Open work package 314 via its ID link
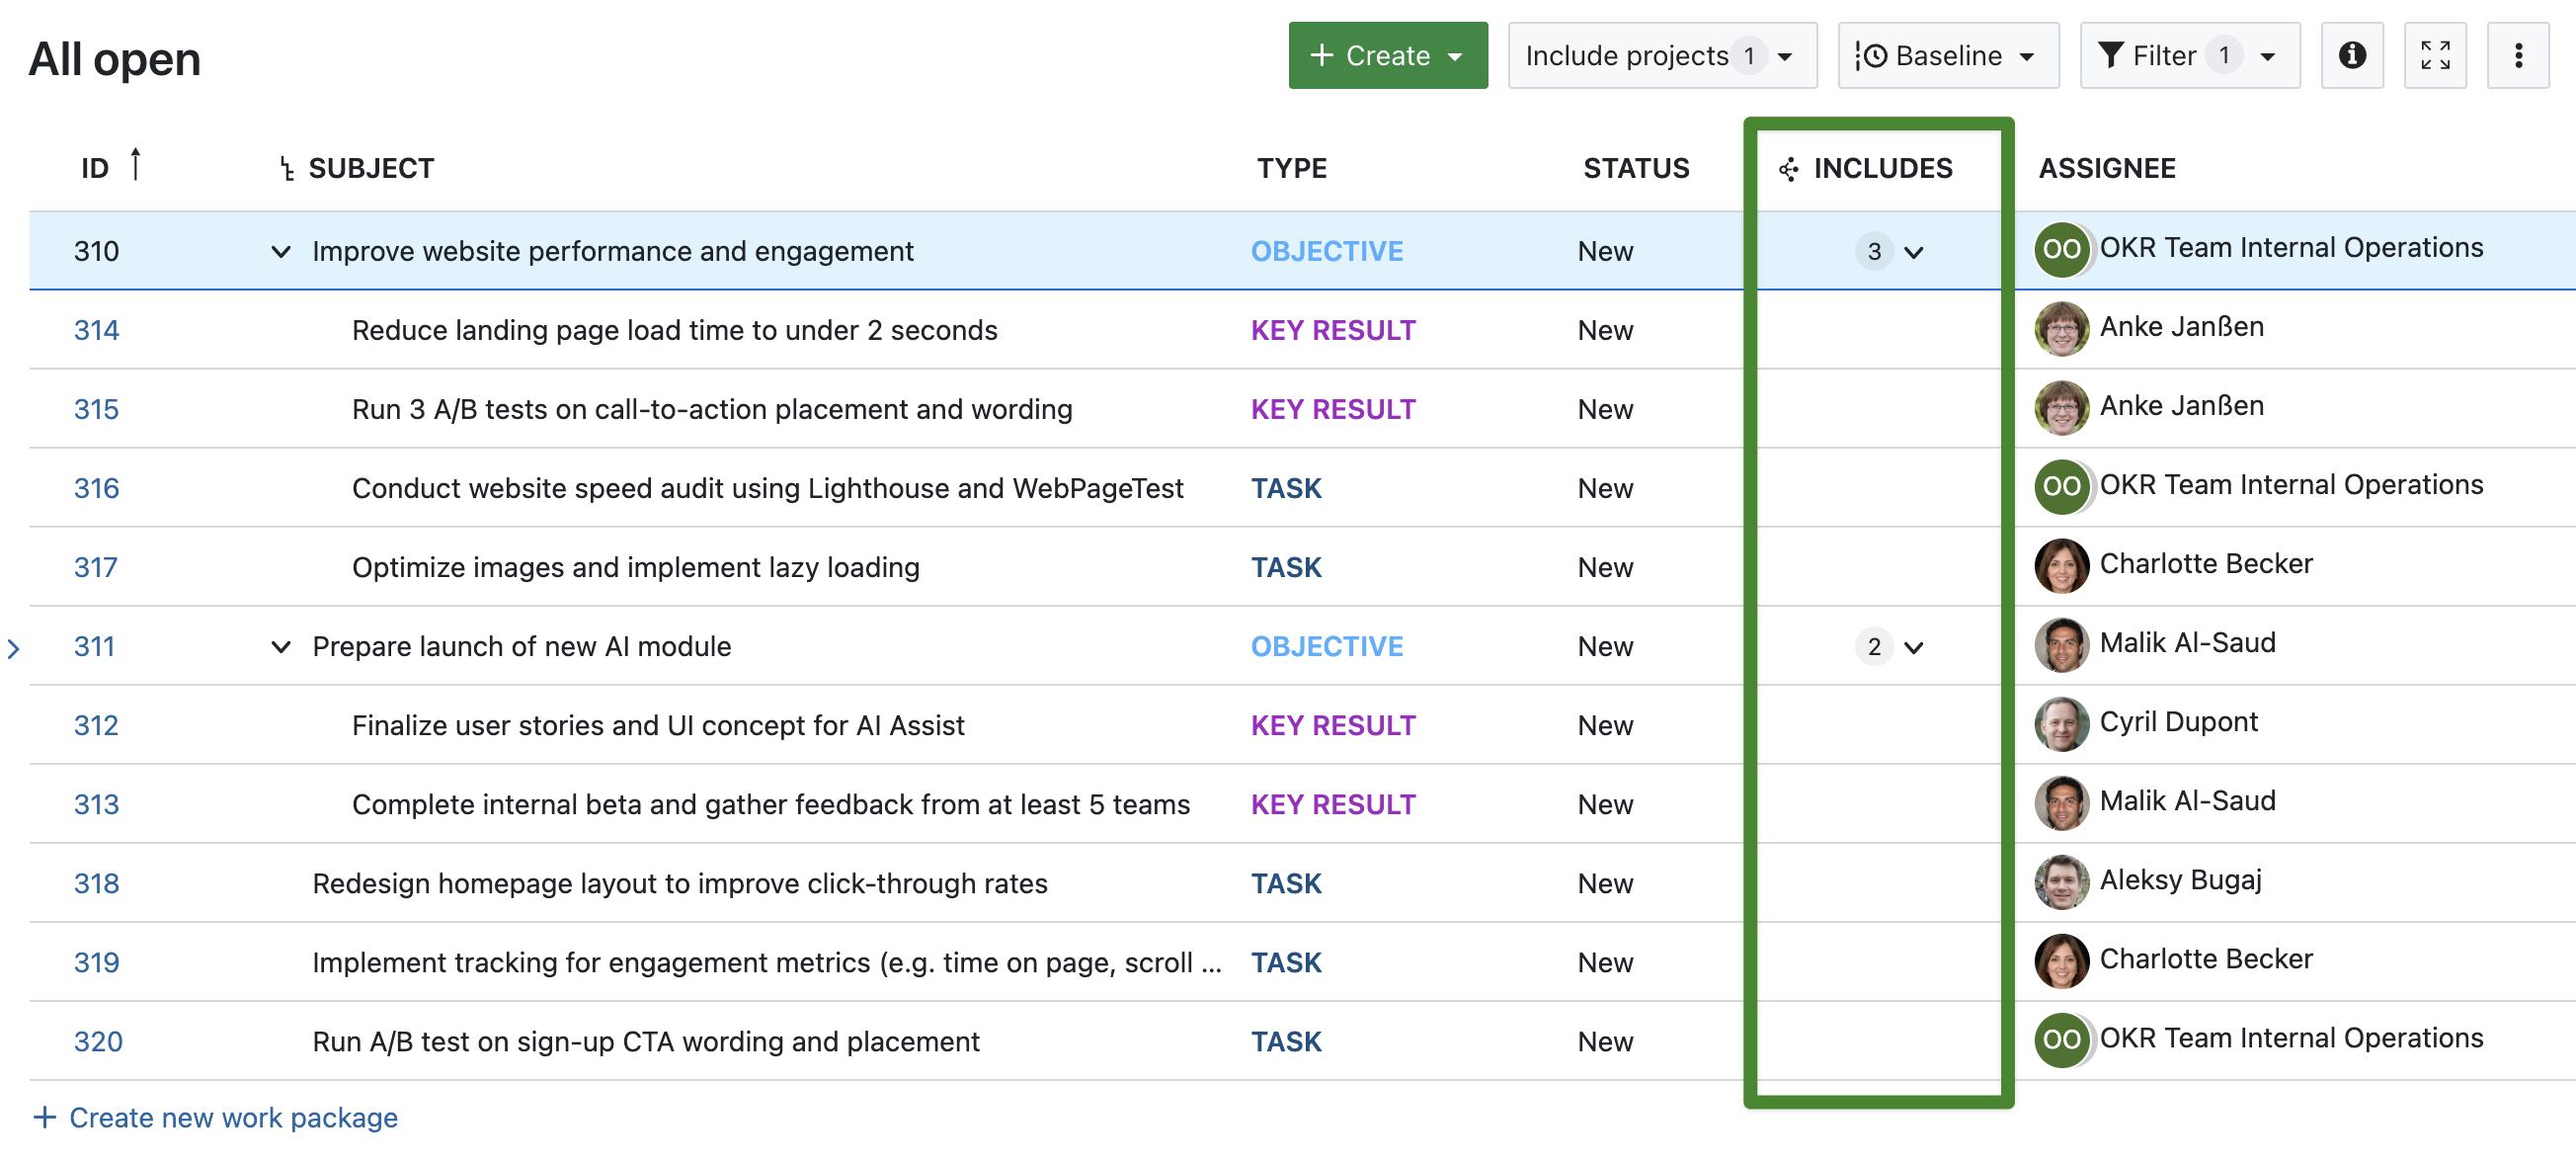This screenshot has width=2576, height=1164. 96,329
